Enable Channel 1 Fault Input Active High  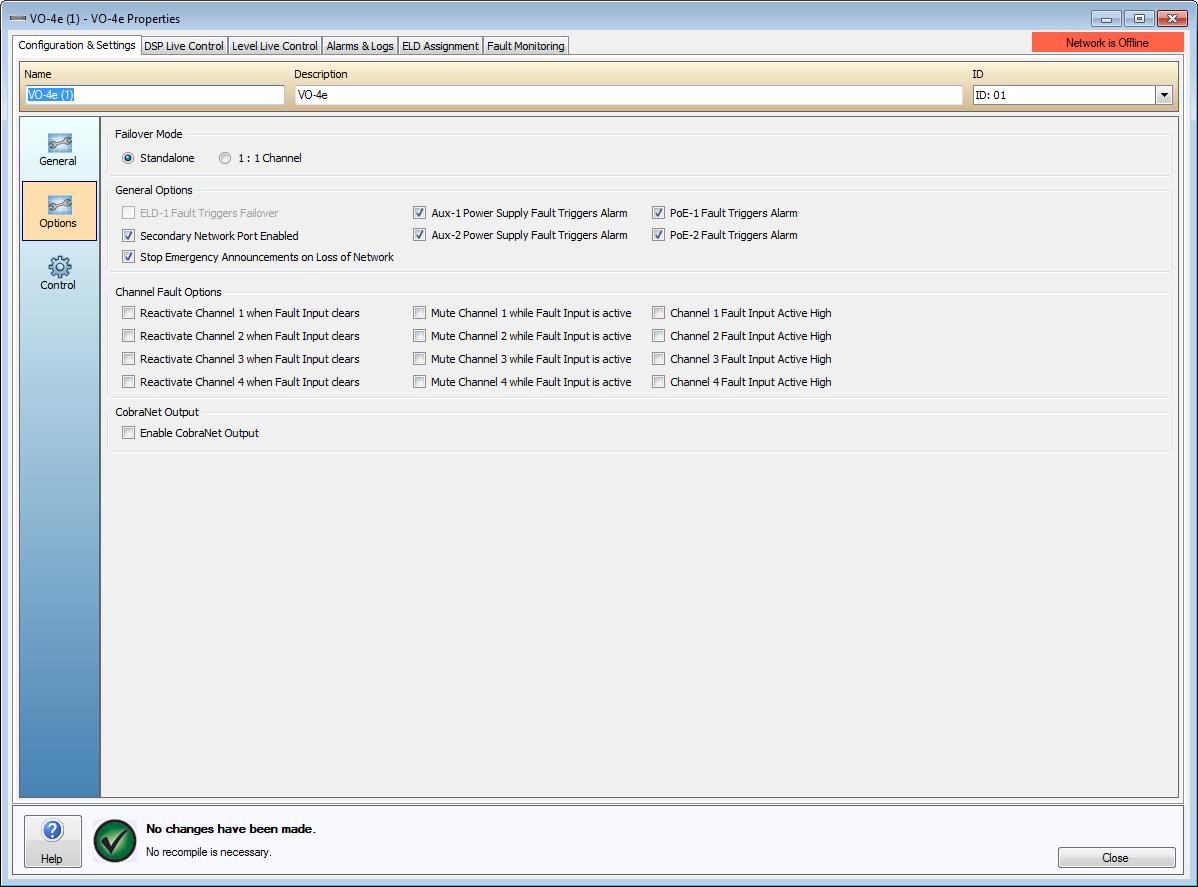659,313
